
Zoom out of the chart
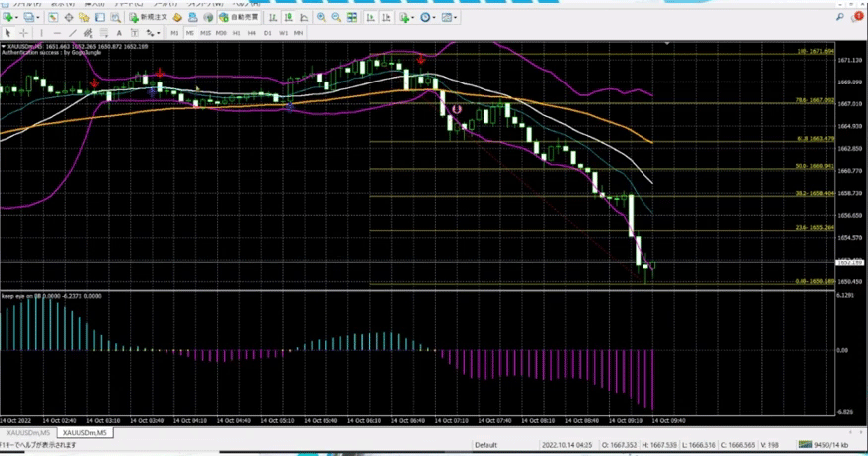tap(336, 18)
